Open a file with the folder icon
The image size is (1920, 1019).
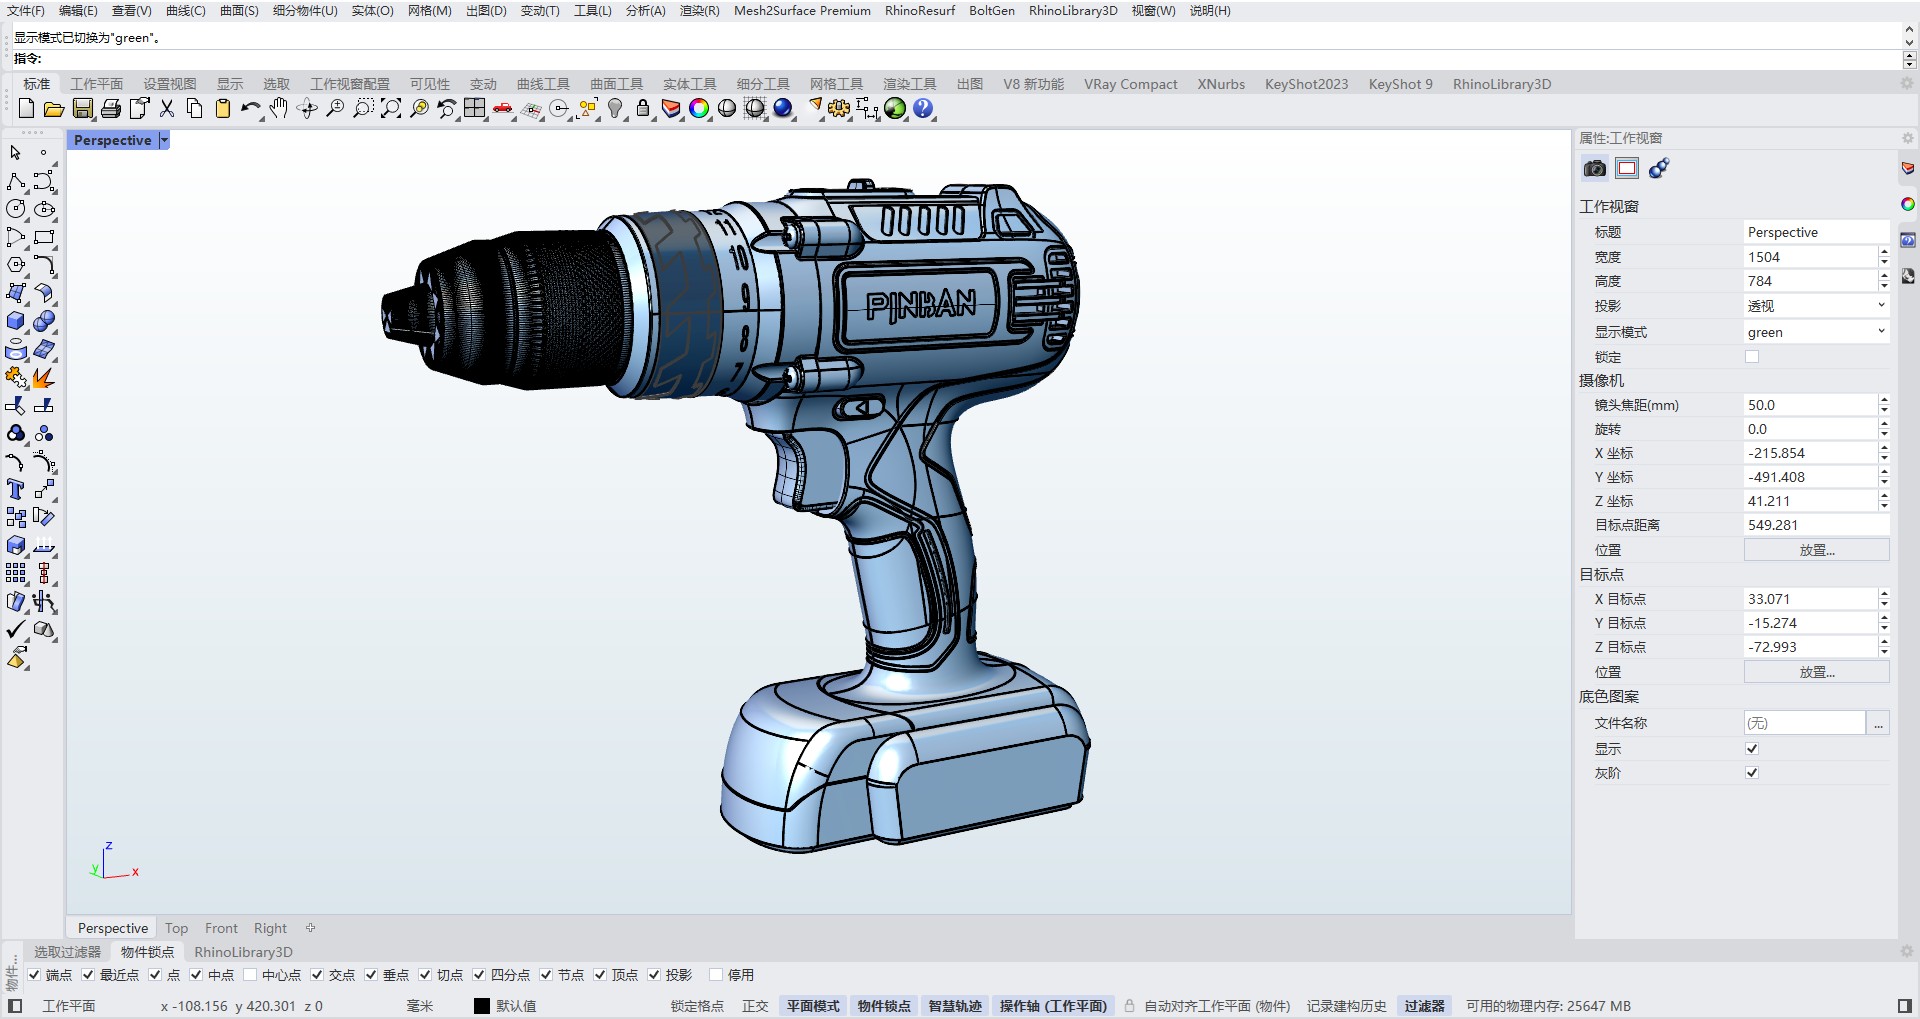(54, 109)
